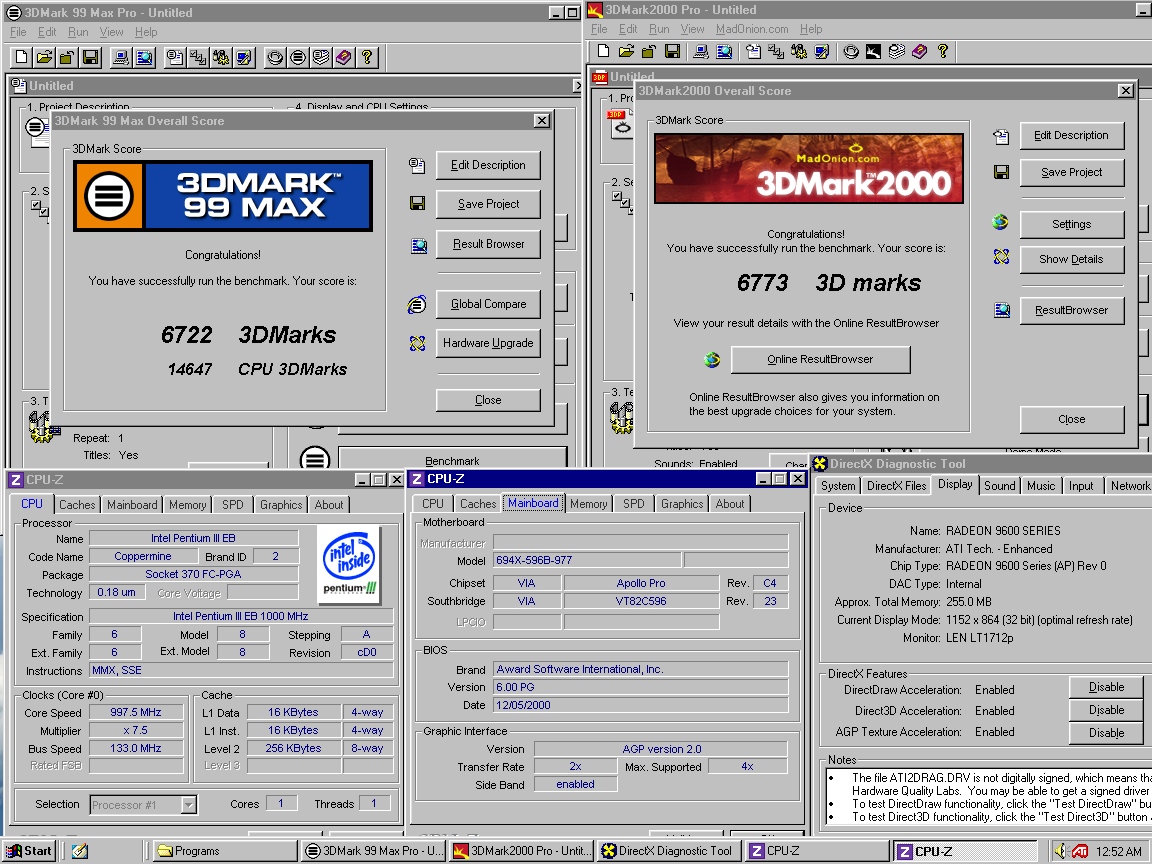1152x864 pixels.
Task: Click the Internet Explorer icon beside Global Compare
Action: pyautogui.click(x=417, y=304)
